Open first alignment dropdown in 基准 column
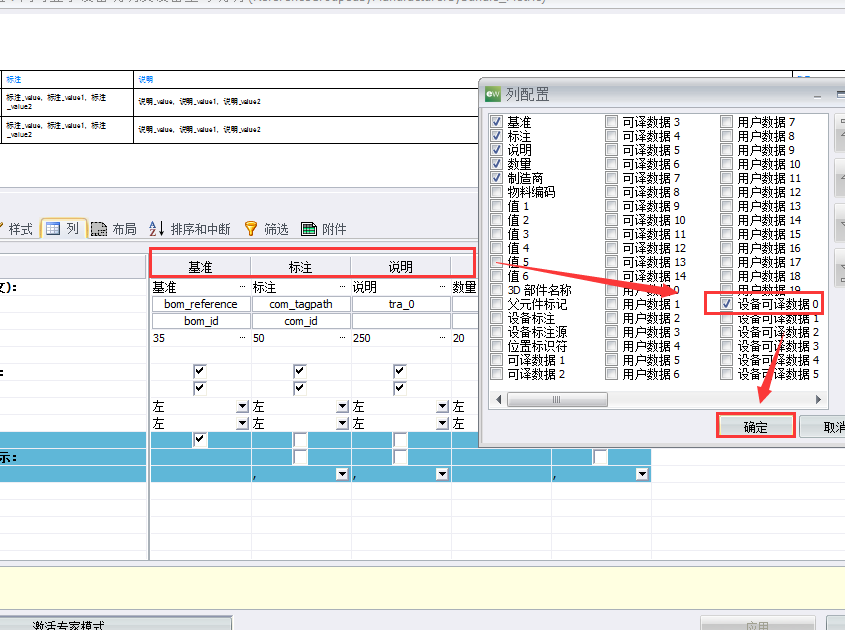This screenshot has width=845, height=630. tap(243, 406)
